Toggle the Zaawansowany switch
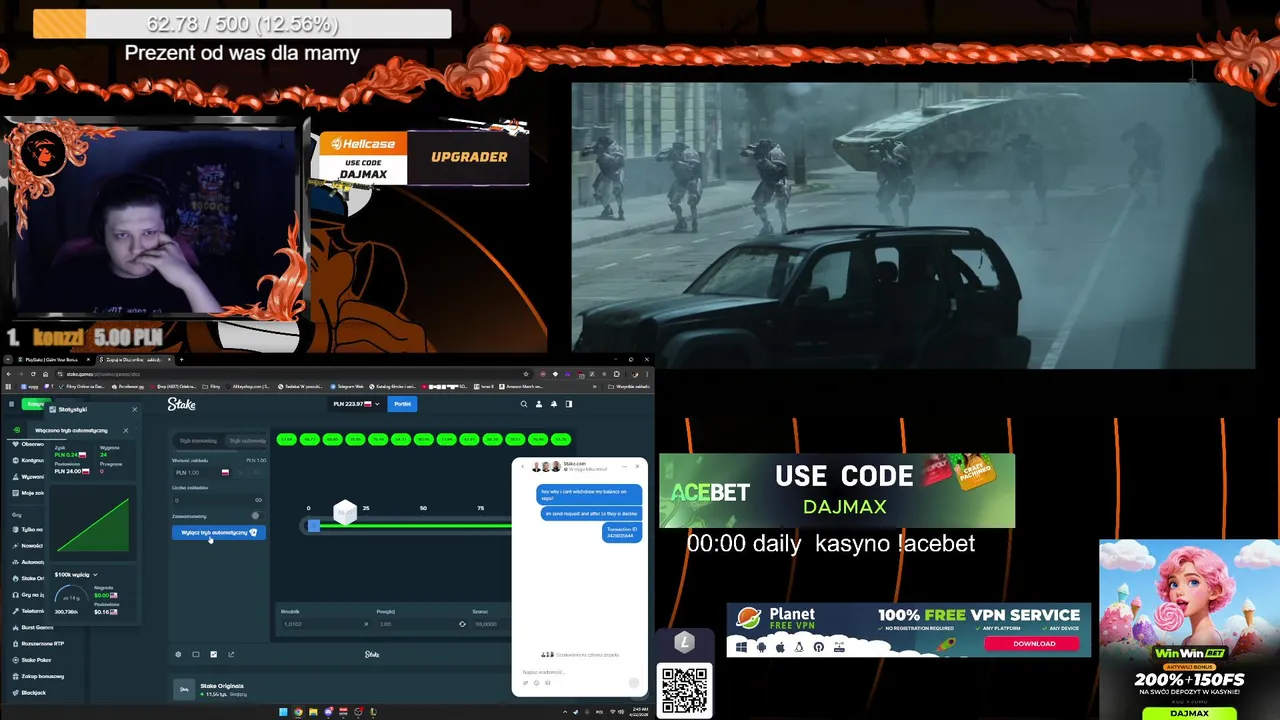This screenshot has height=720, width=1280. 257,516
